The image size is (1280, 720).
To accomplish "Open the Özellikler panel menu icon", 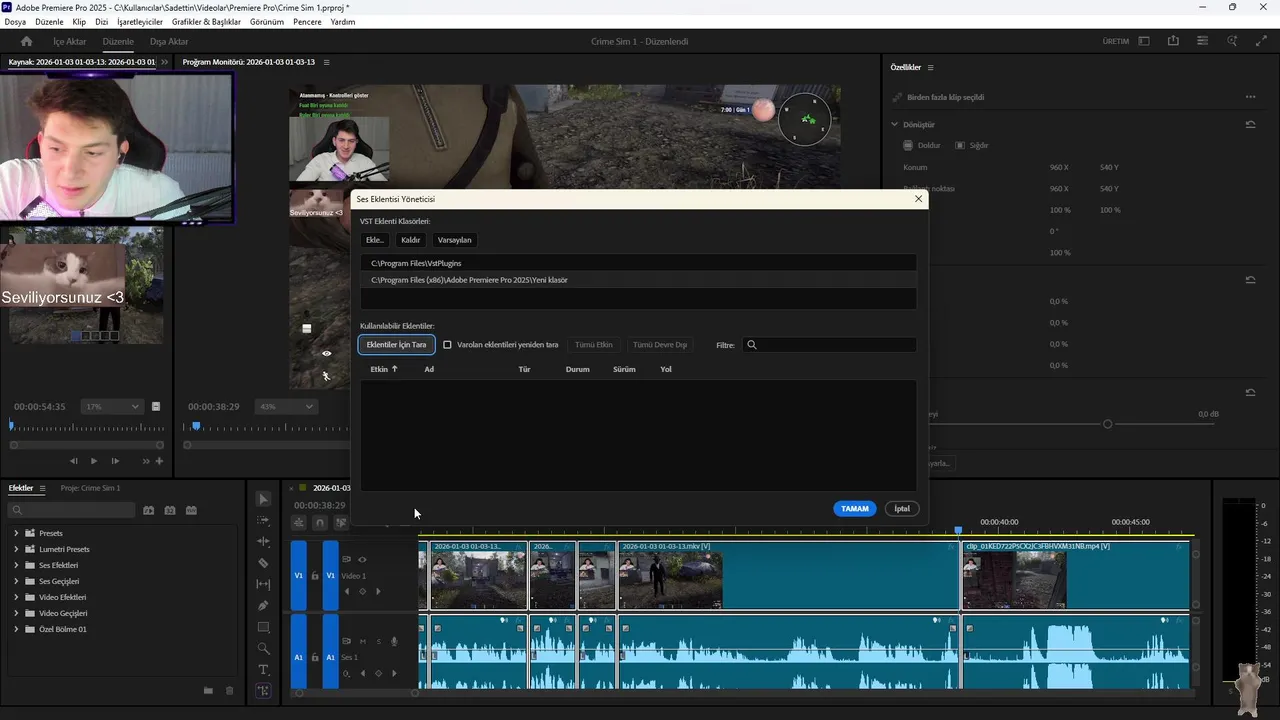I will 930,67.
